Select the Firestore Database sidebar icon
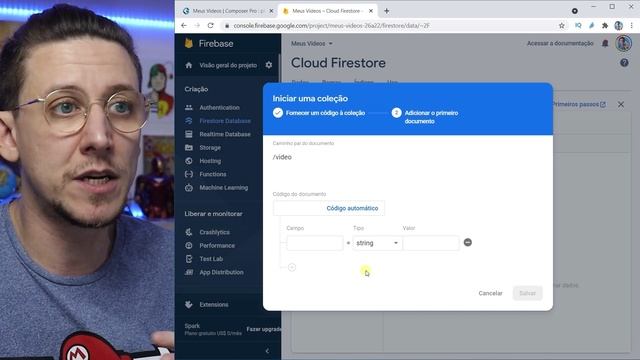Viewport: 640px width, 360px height. [189, 121]
